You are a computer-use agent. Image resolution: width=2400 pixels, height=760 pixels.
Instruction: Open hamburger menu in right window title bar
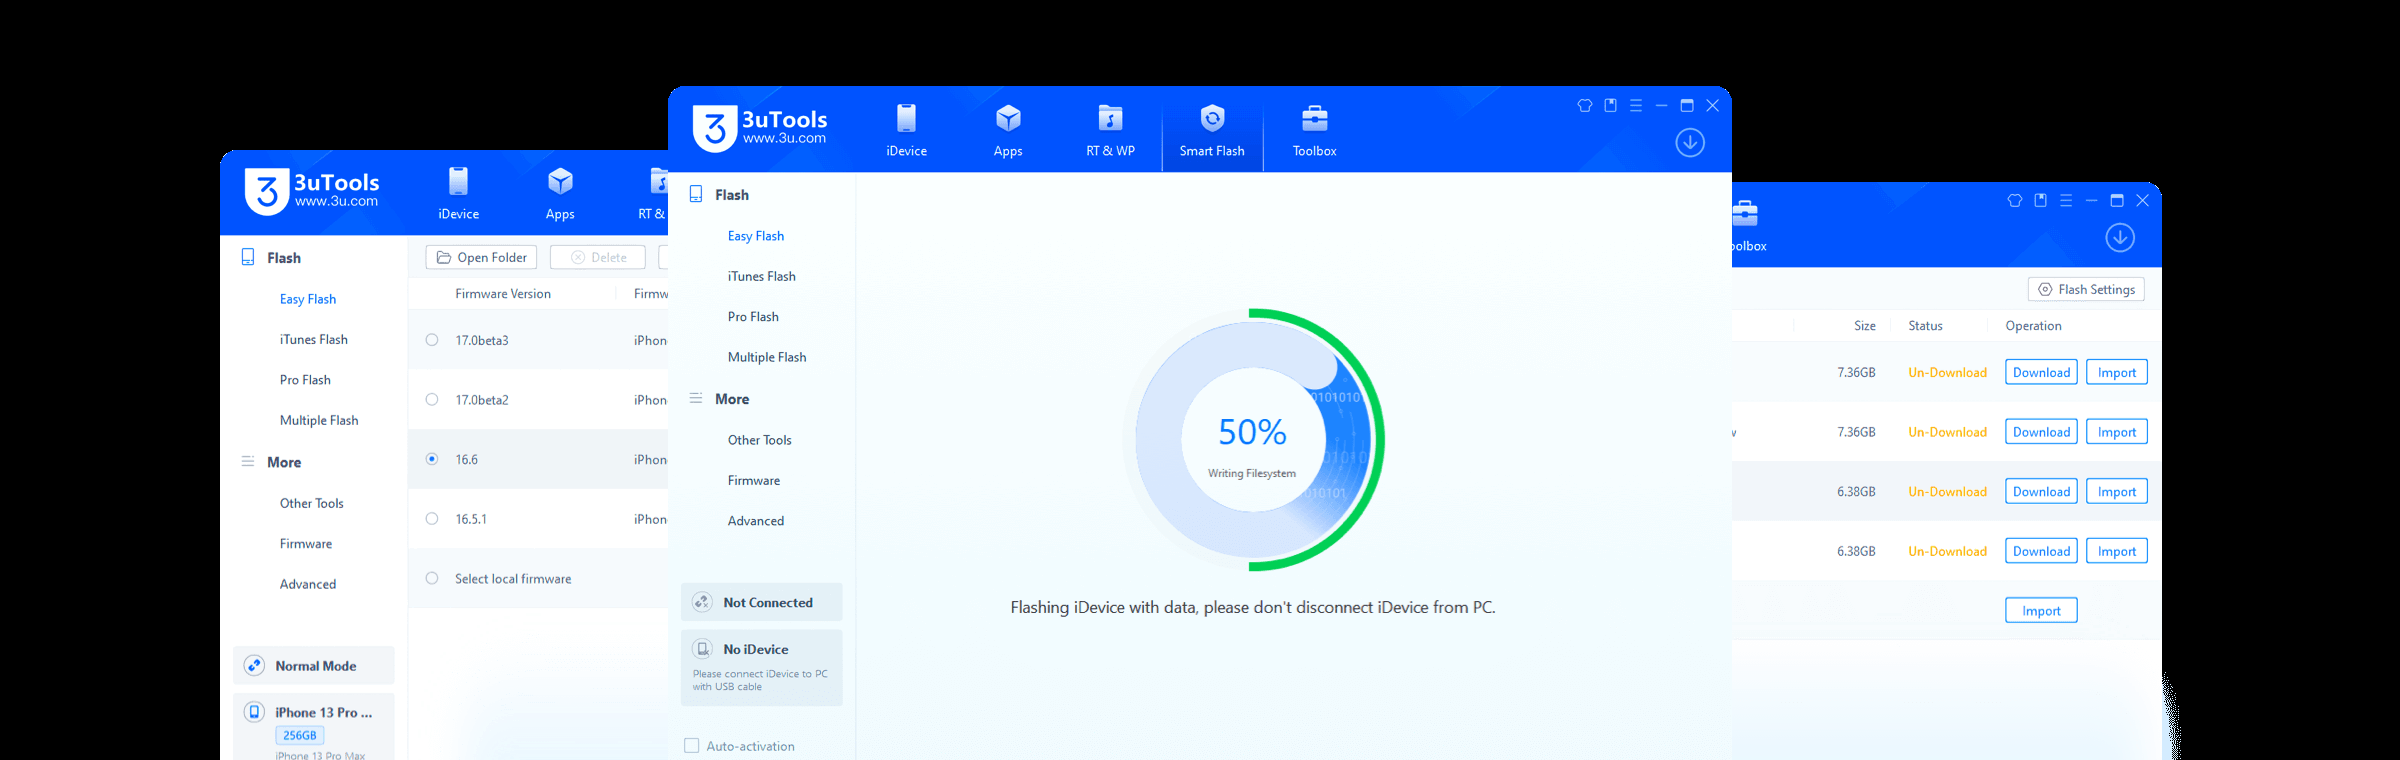(x=2066, y=200)
